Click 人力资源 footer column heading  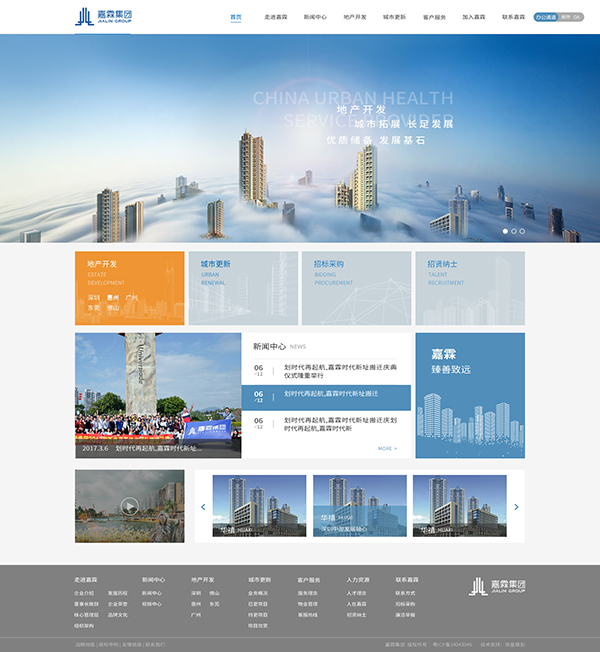[x=358, y=580]
